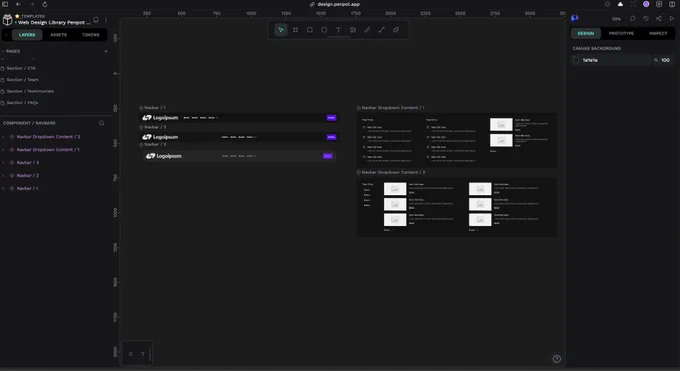Open the Penpot main menu (three dots)
680x371 pixels.
click(x=106, y=20)
